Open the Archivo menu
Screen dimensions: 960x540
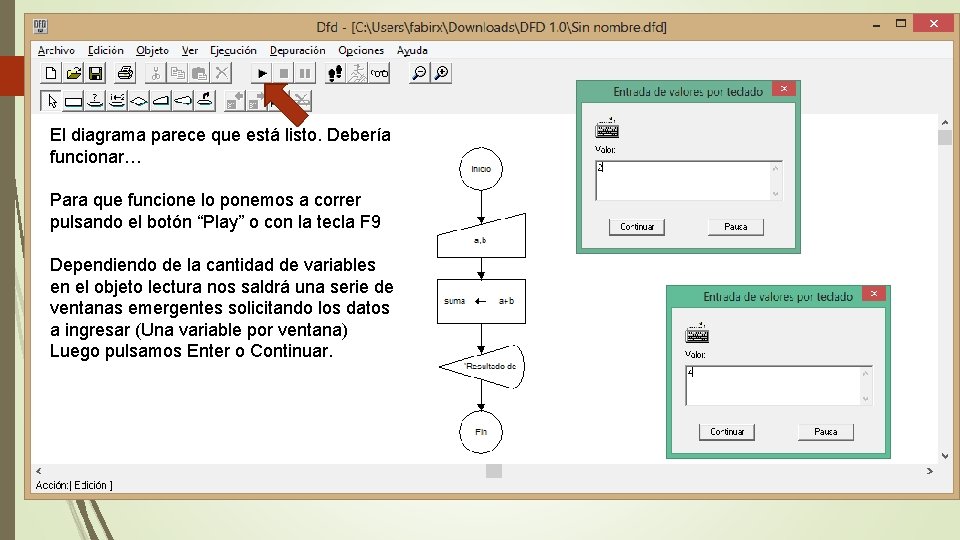click(x=56, y=50)
